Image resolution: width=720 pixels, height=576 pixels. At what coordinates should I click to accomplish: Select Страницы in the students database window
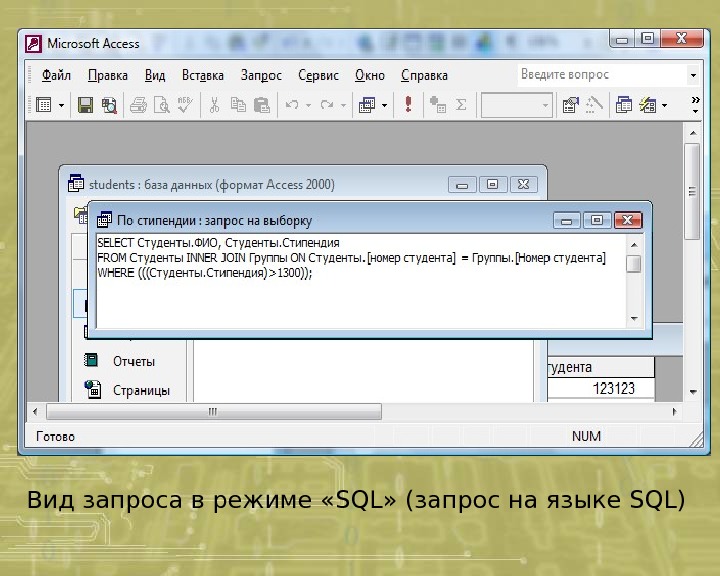(141, 390)
